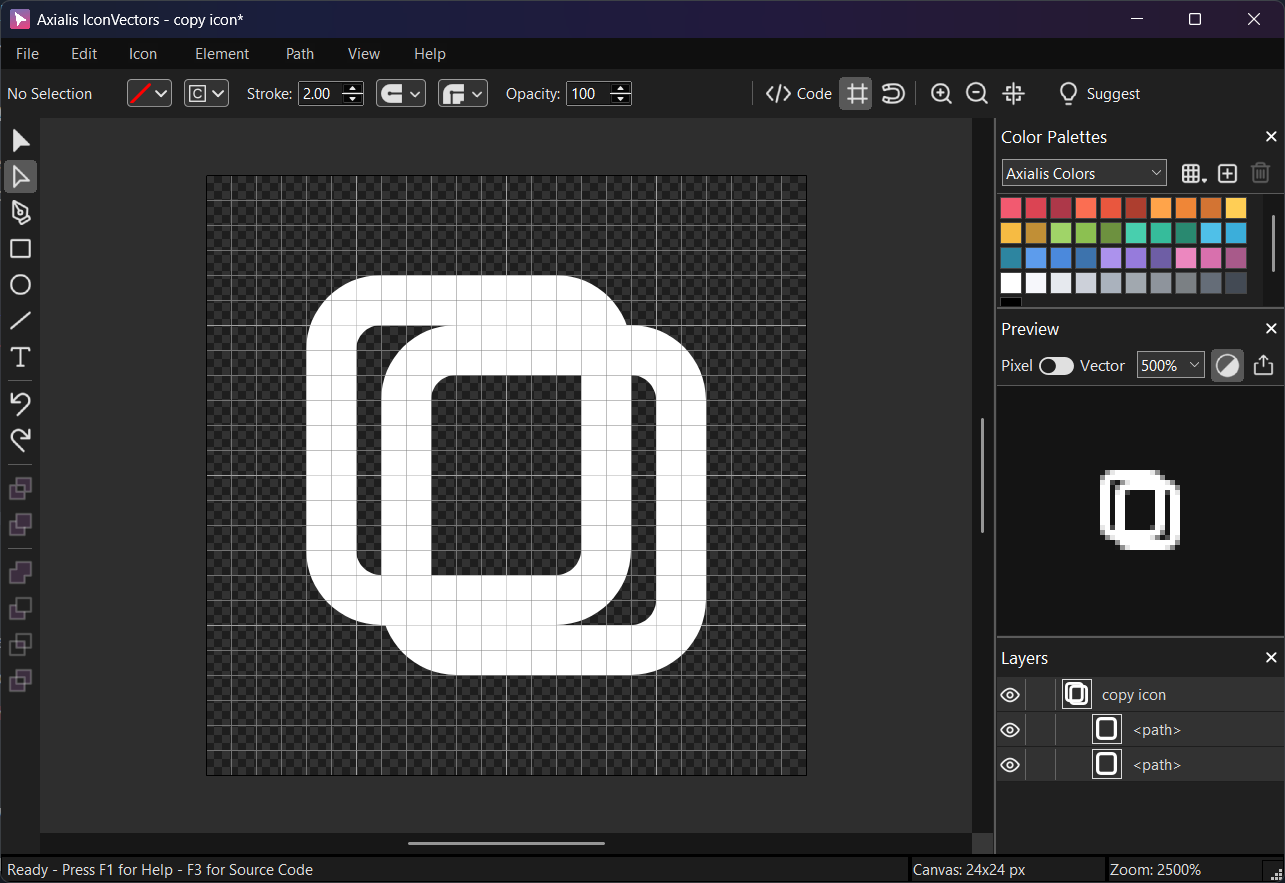Screen dimensions: 1285x883
Task: Hide the first path layer
Action: point(1009,729)
